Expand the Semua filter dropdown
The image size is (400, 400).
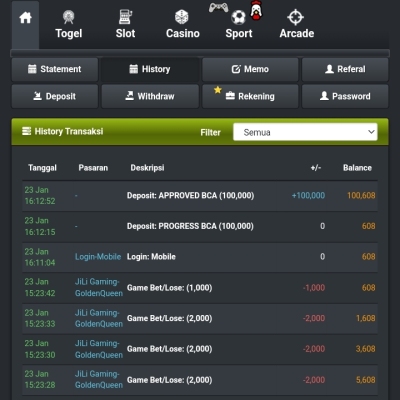305,132
